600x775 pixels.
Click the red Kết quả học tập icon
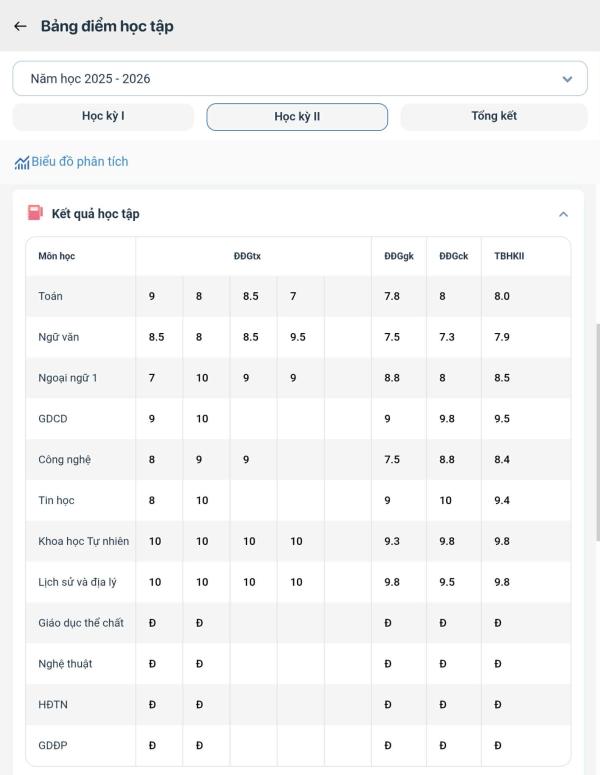click(x=35, y=213)
